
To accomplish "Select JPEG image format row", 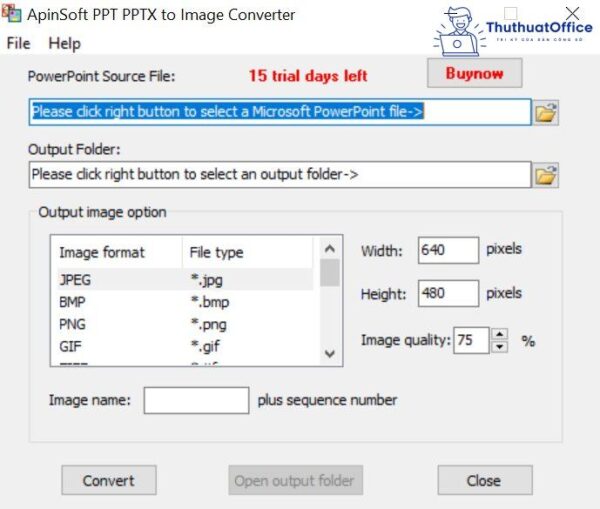I will [186, 280].
